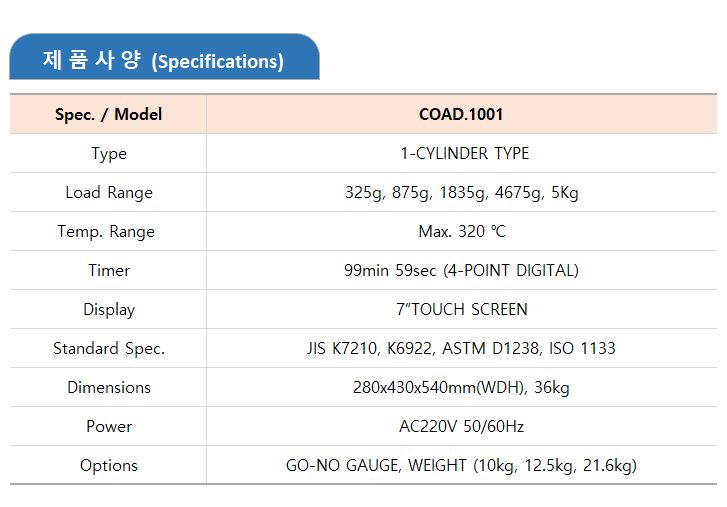Click the Spec. / Model header cell
Image resolution: width=727 pixels, height=507 pixels.
tap(108, 114)
